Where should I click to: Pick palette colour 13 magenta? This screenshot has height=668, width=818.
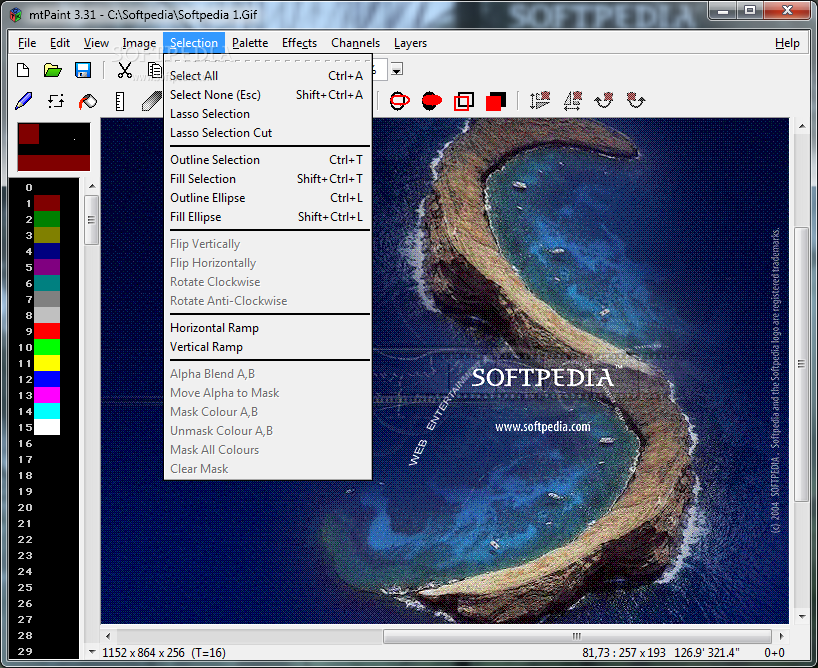[x=47, y=395]
